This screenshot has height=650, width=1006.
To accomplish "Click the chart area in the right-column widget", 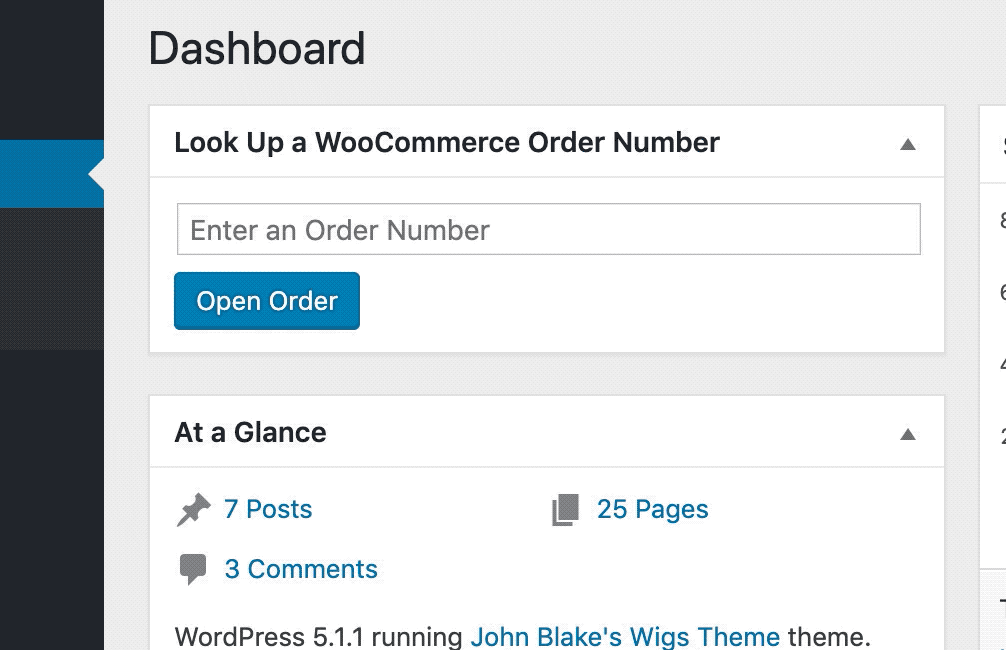I will point(995,380).
